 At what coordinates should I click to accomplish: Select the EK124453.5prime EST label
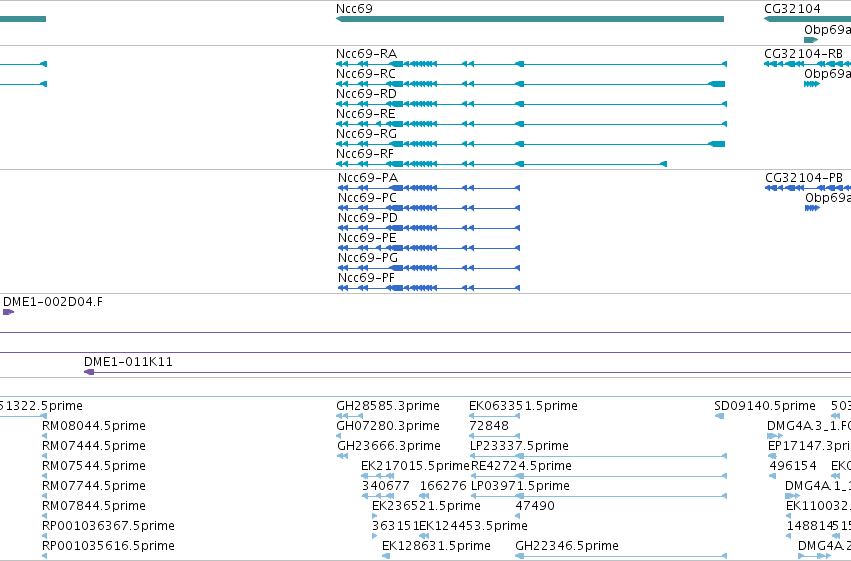pyautogui.click(x=473, y=526)
